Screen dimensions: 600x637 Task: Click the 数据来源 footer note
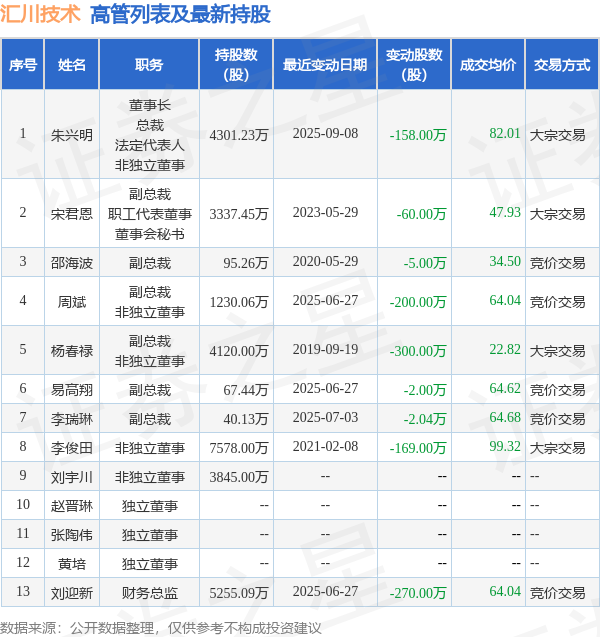pos(160,628)
